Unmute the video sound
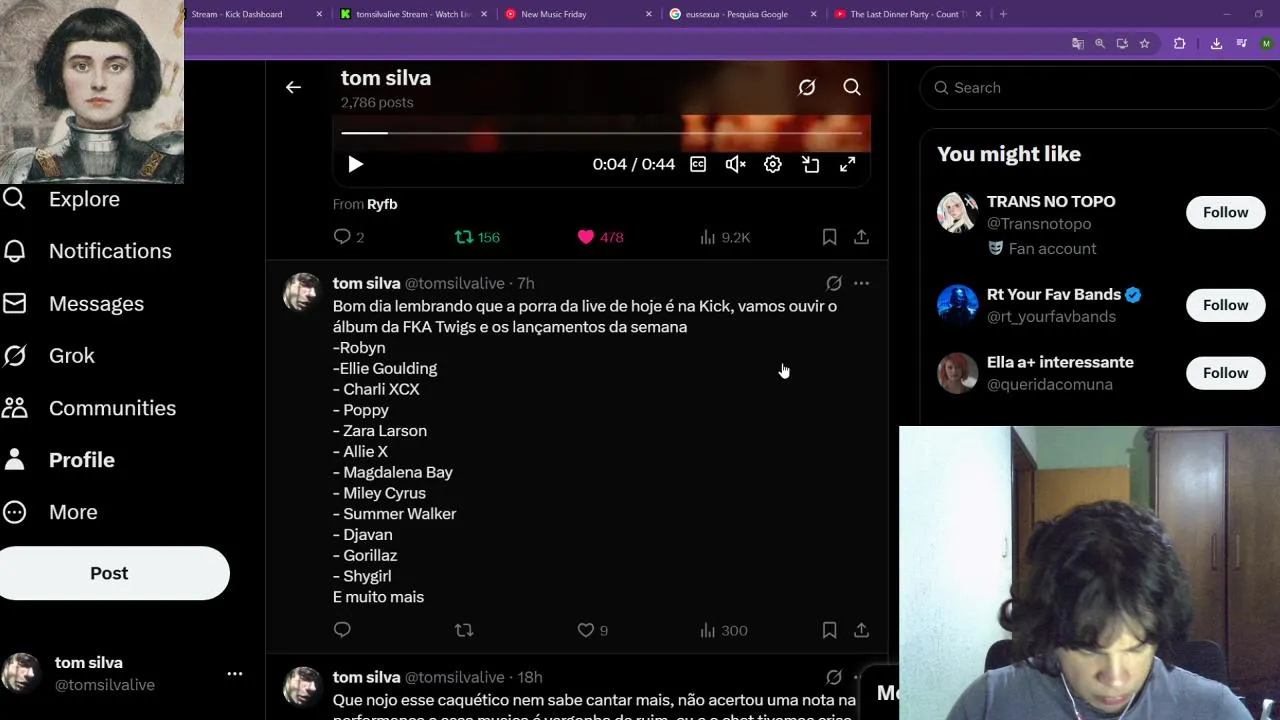This screenshot has width=1280, height=720. point(735,164)
